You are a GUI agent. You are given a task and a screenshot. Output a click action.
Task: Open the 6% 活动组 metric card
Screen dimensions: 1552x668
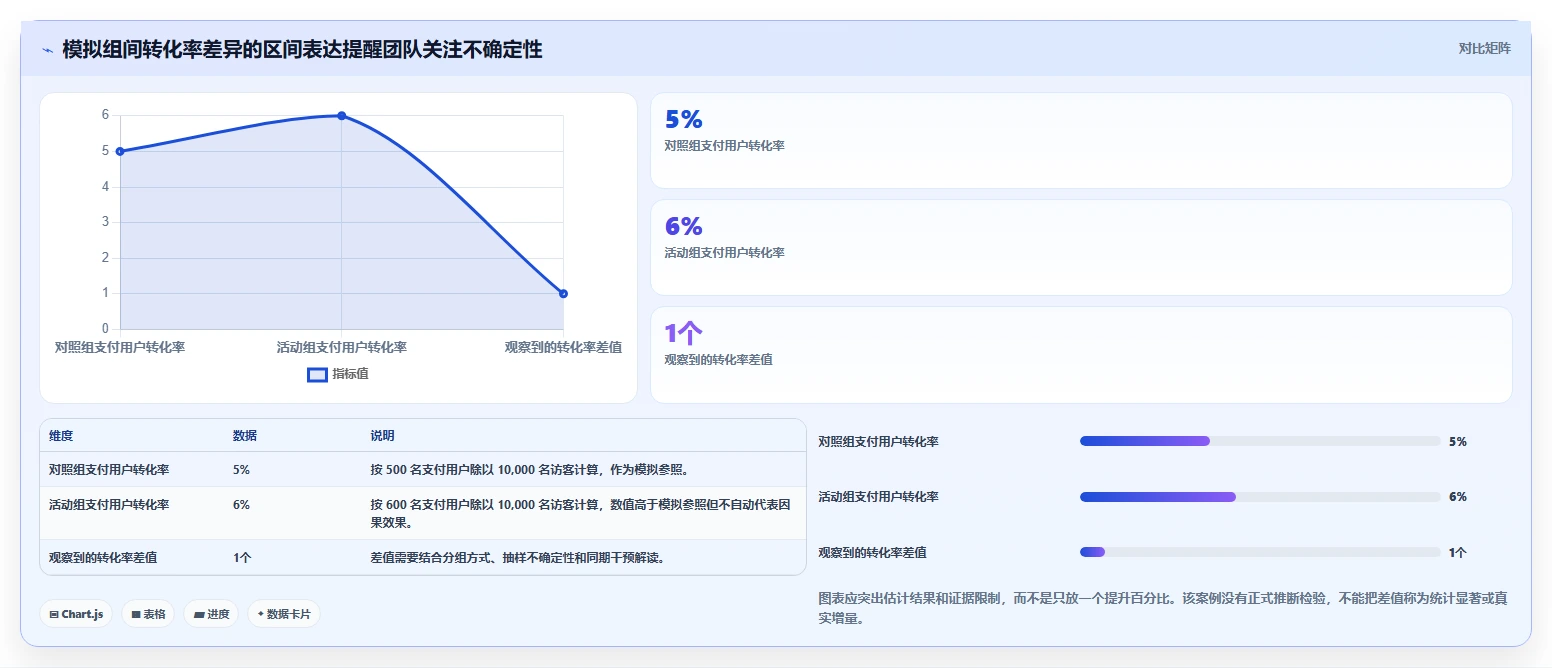tap(1081, 248)
